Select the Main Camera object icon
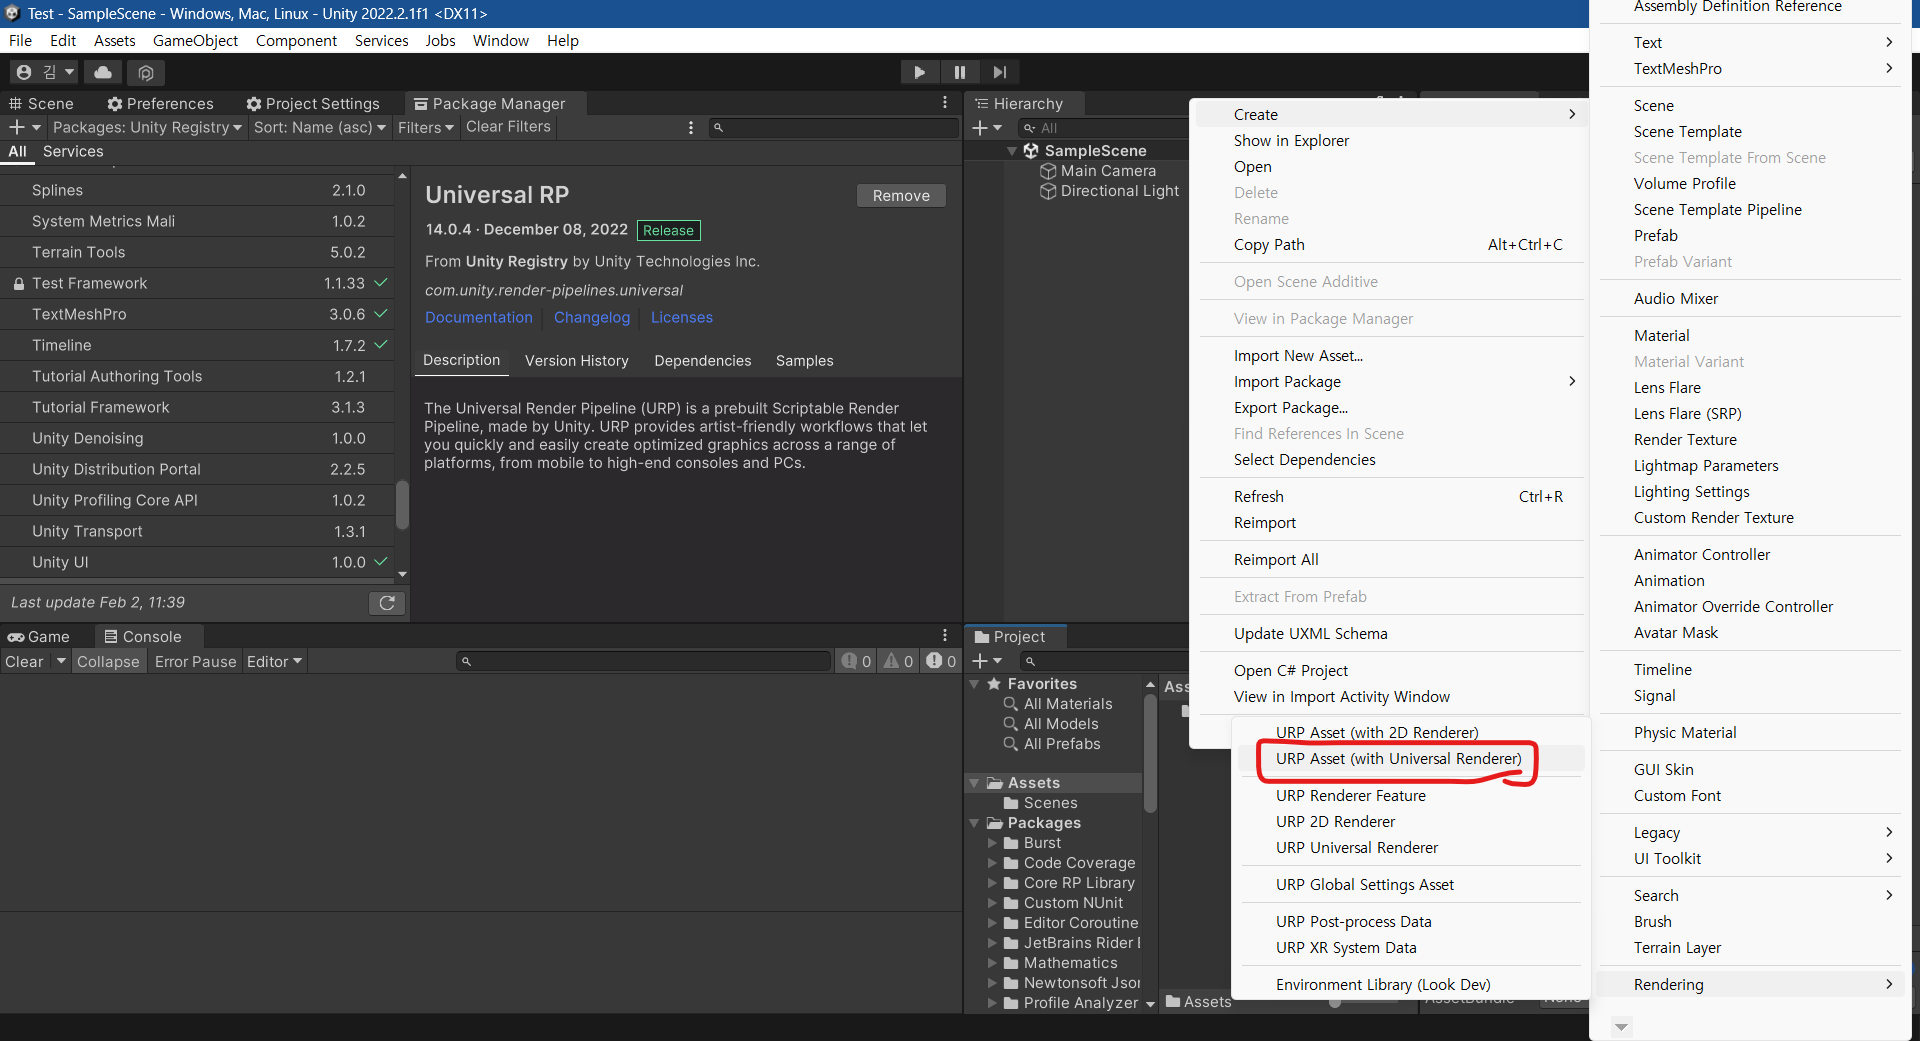 1048,171
